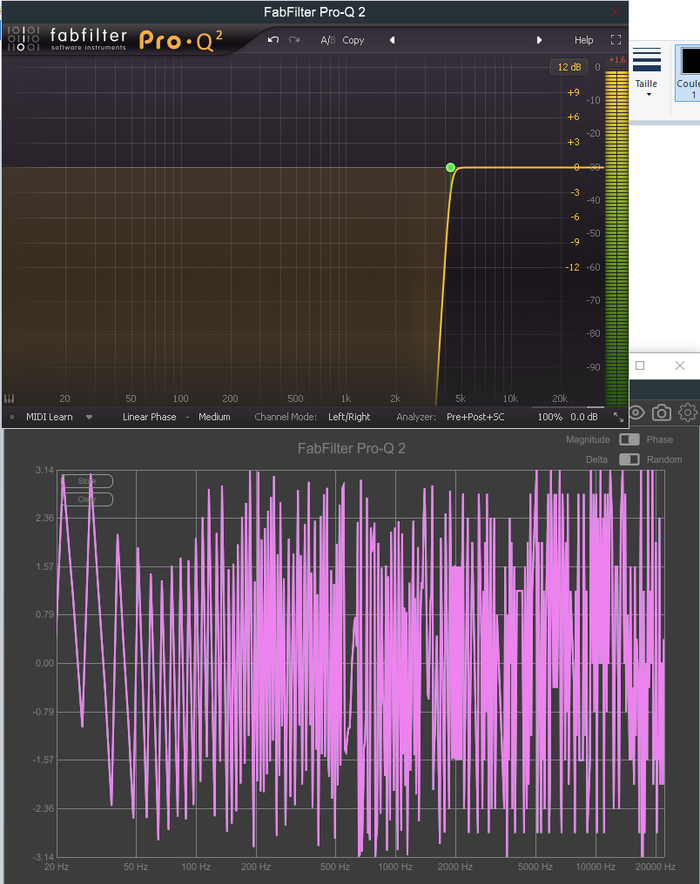Open the MIDI Learn dropdown arrow
This screenshot has height=884, width=700.
[89, 417]
